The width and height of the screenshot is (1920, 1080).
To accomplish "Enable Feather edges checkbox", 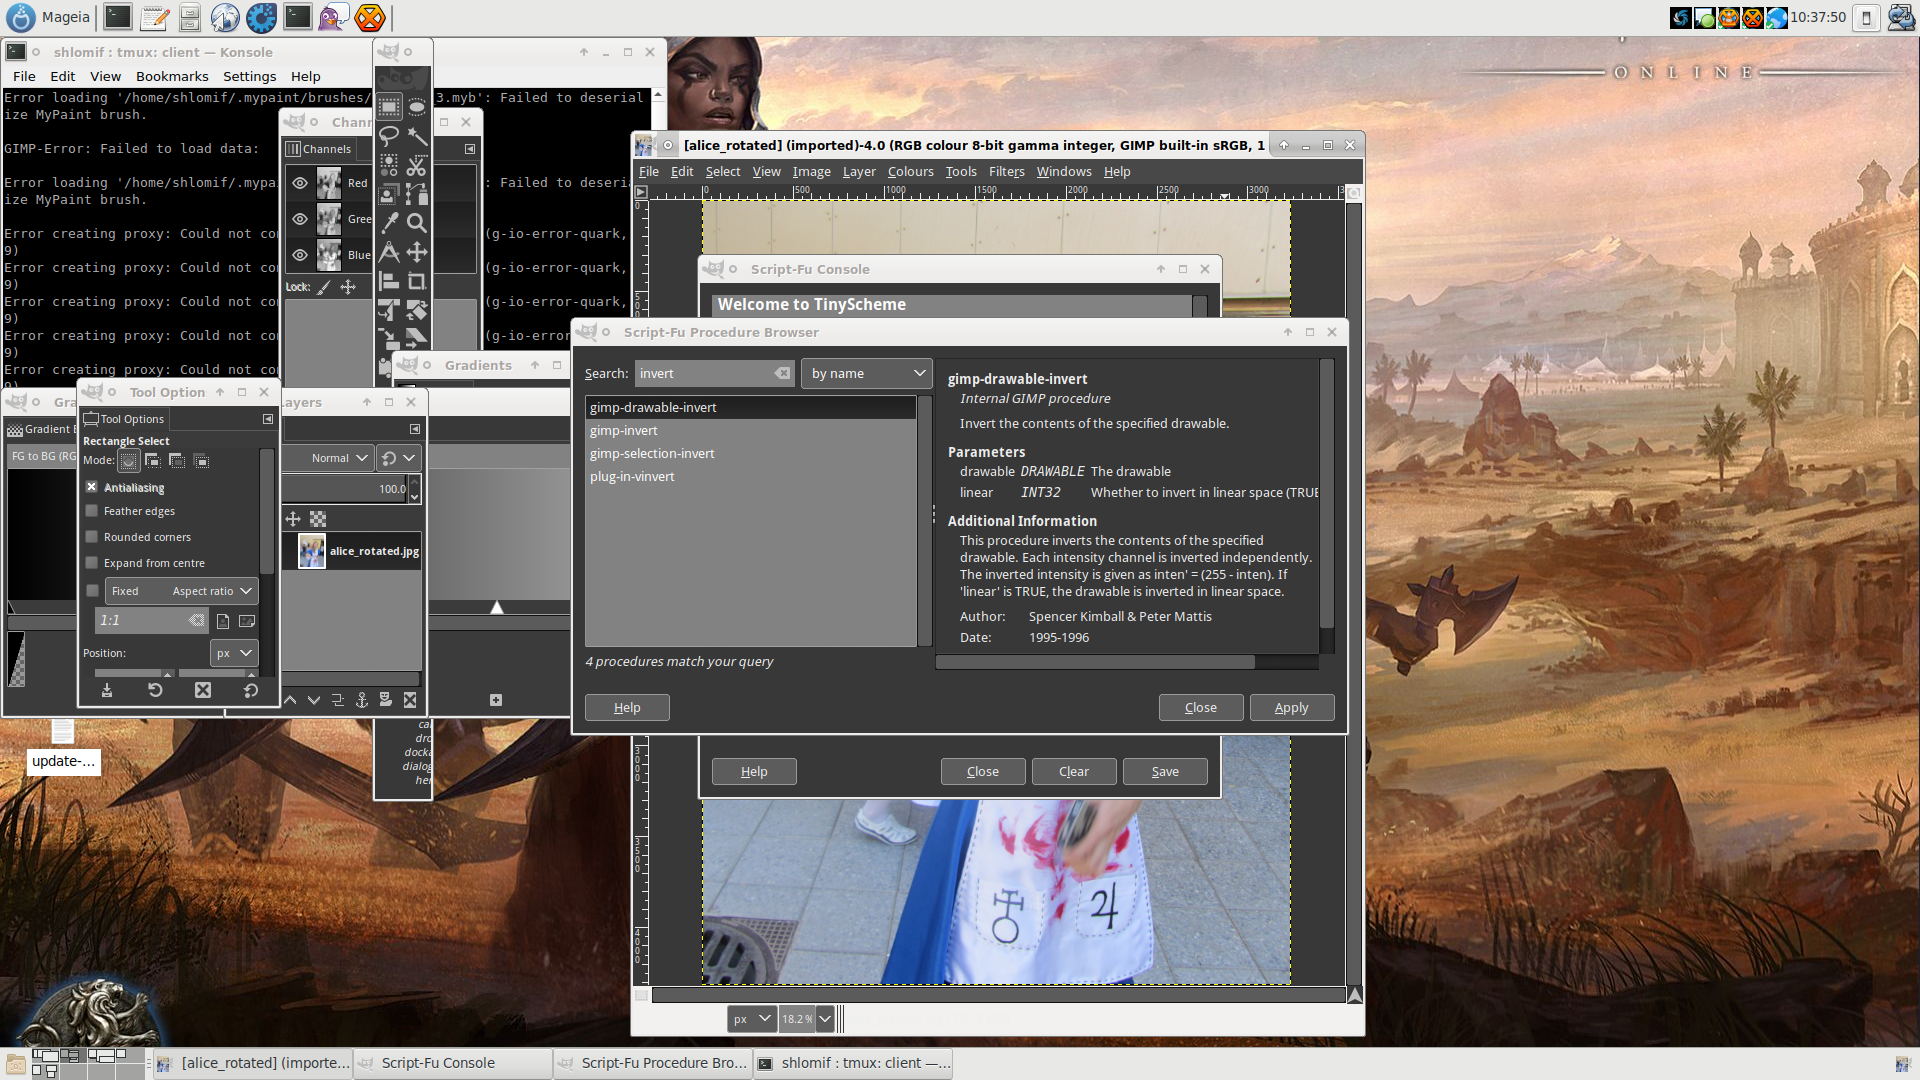I will 92,511.
